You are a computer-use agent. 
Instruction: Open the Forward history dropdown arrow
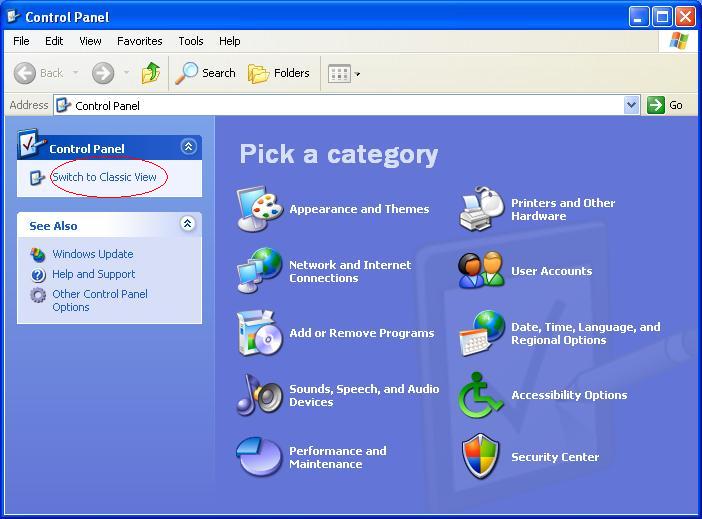[x=127, y=73]
